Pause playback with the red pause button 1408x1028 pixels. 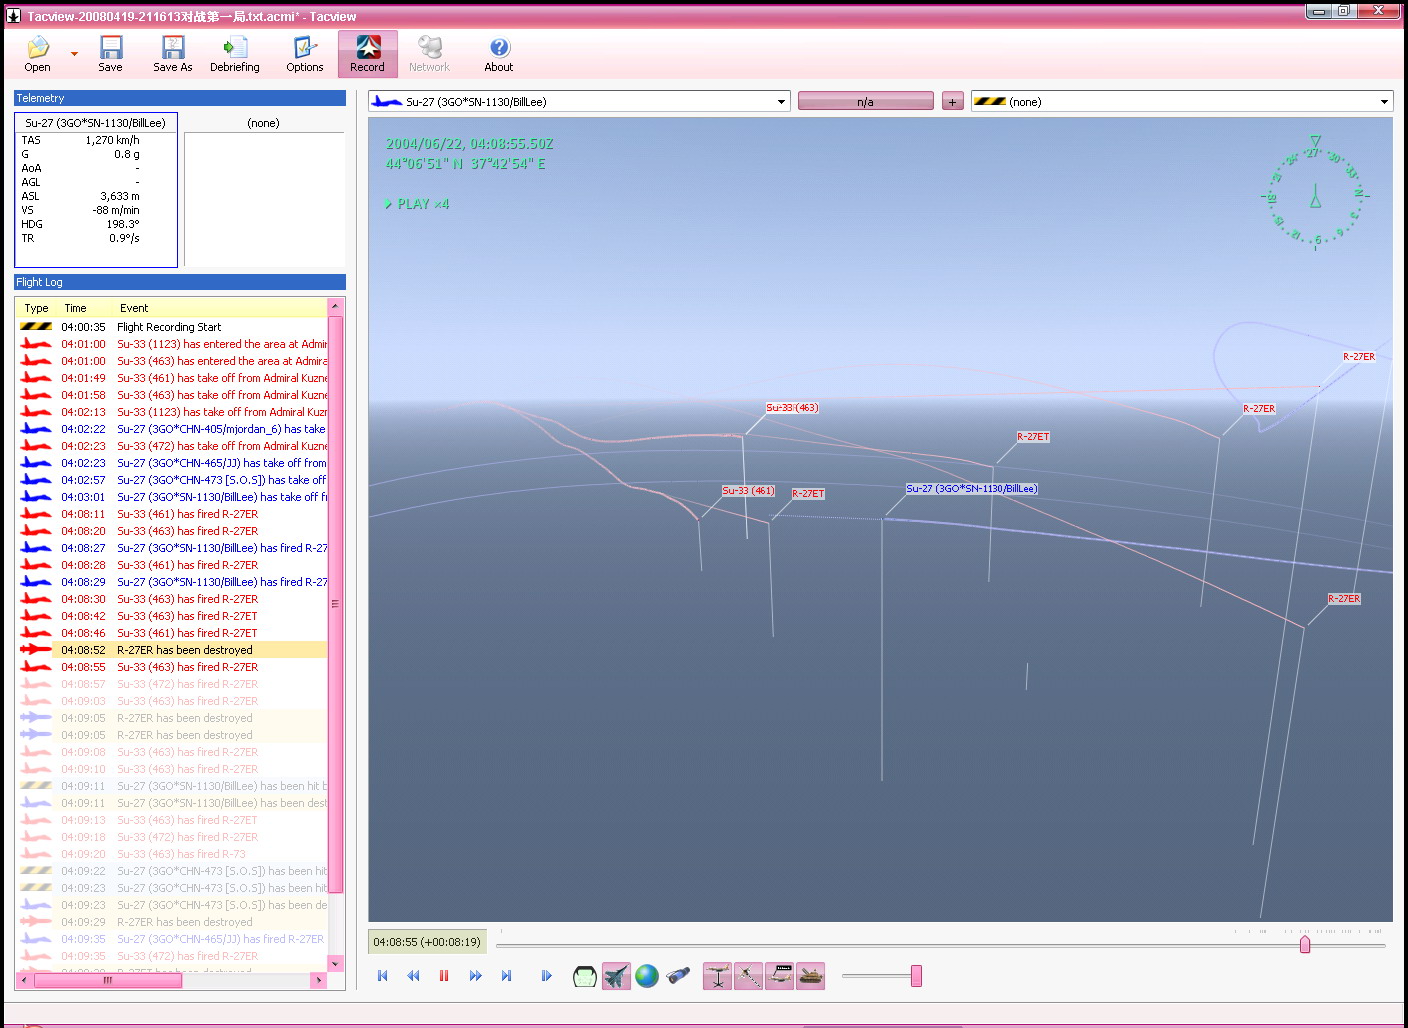444,976
